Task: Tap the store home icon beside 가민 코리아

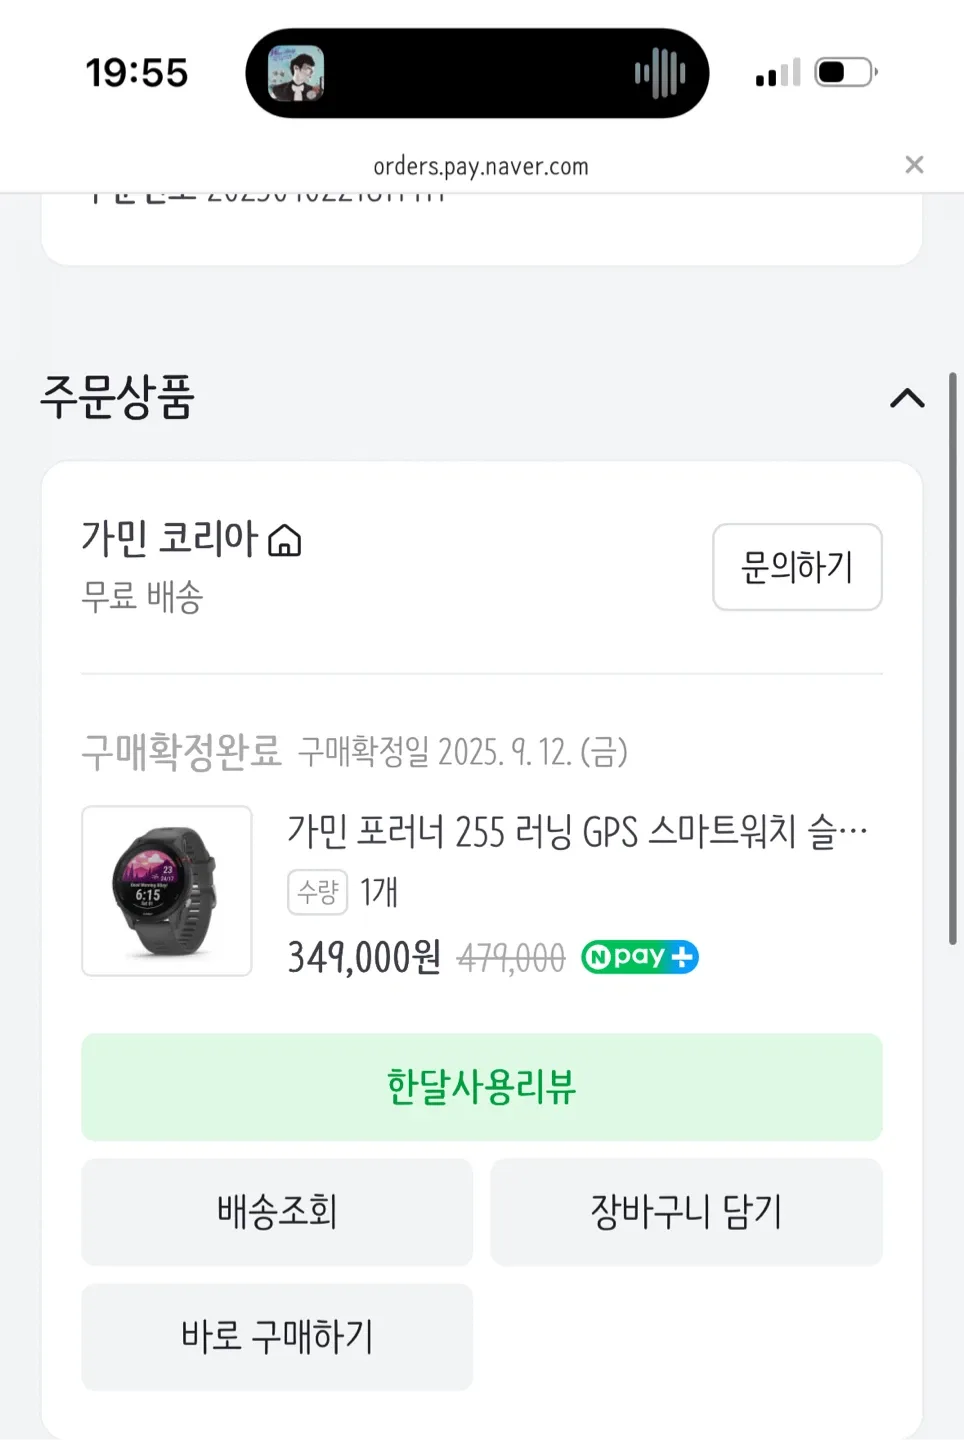Action: click(x=285, y=540)
